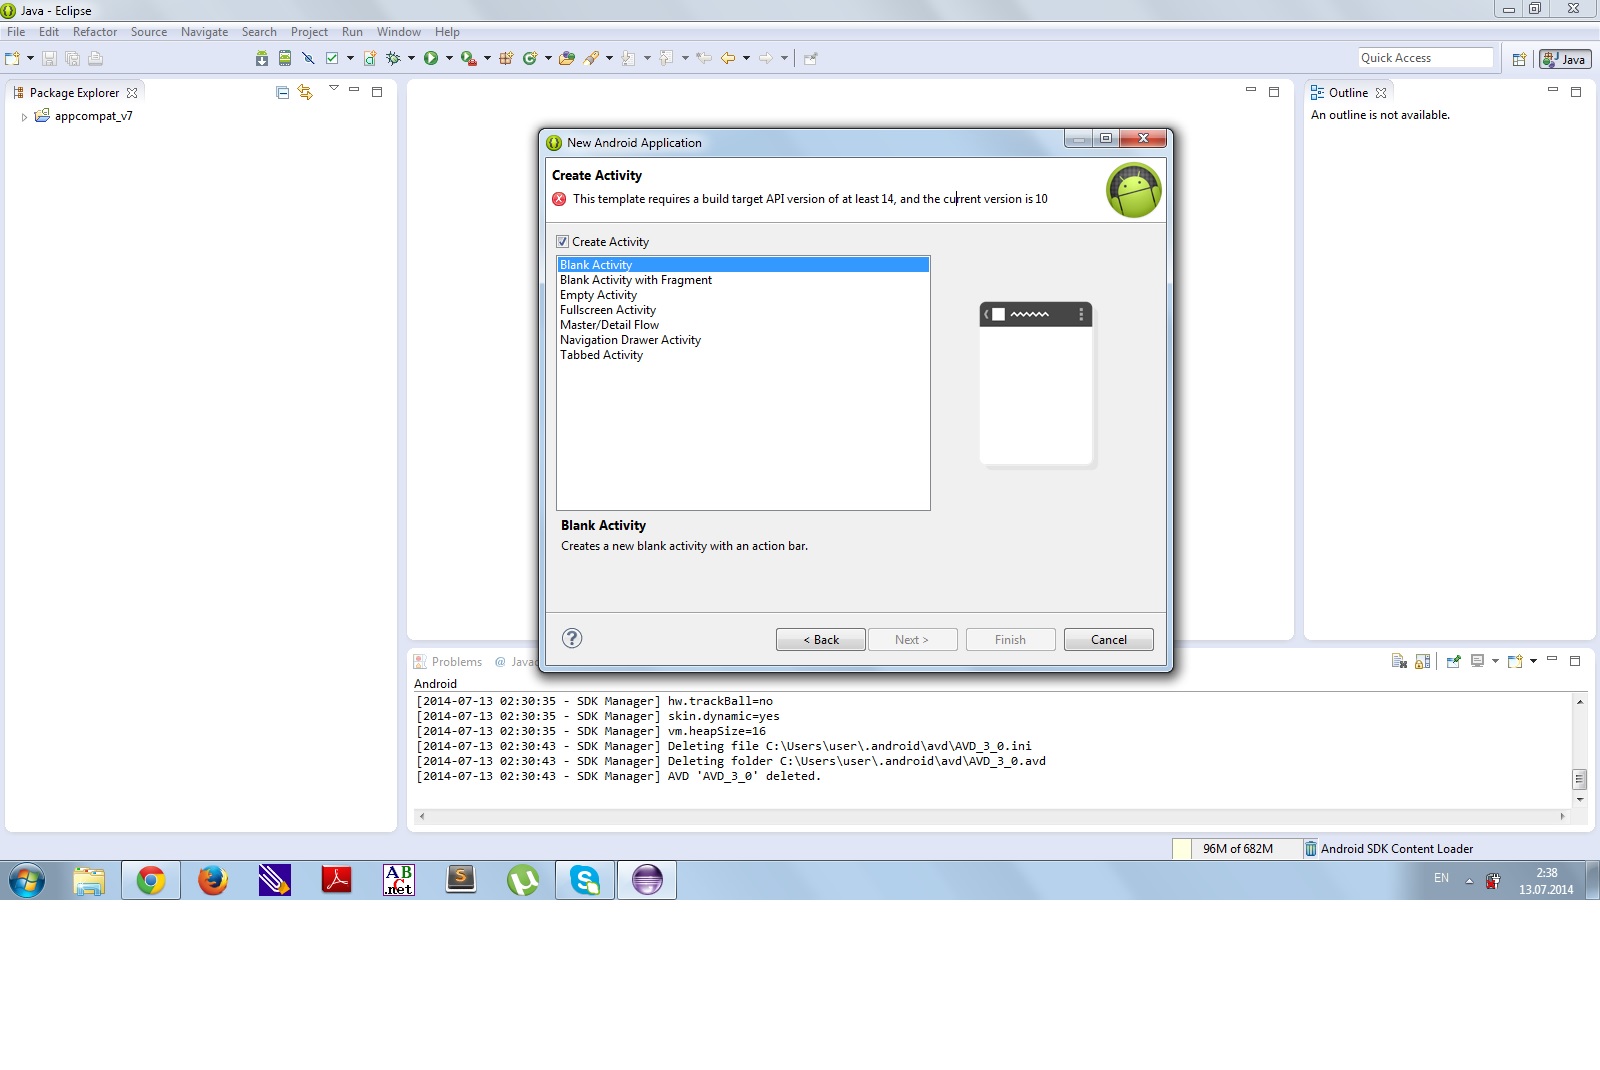Click the Back navigation yellow arrow icon
This screenshot has width=1600, height=1070.
pyautogui.click(x=728, y=58)
